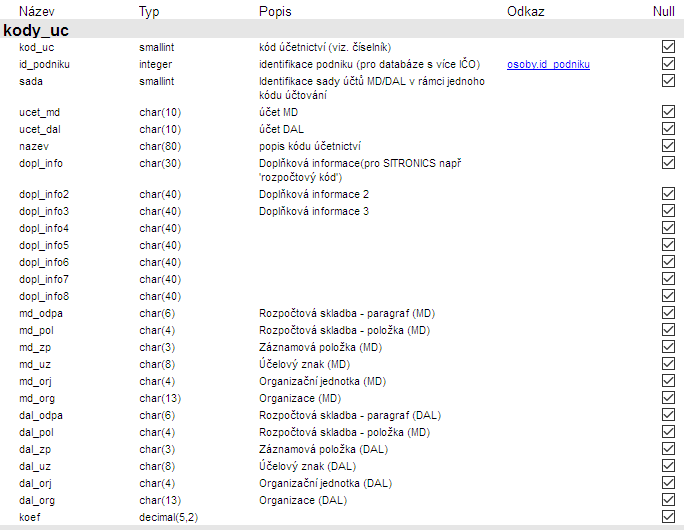Open the osoby.id_podniku link
This screenshot has height=530, width=684.
pos(548,65)
